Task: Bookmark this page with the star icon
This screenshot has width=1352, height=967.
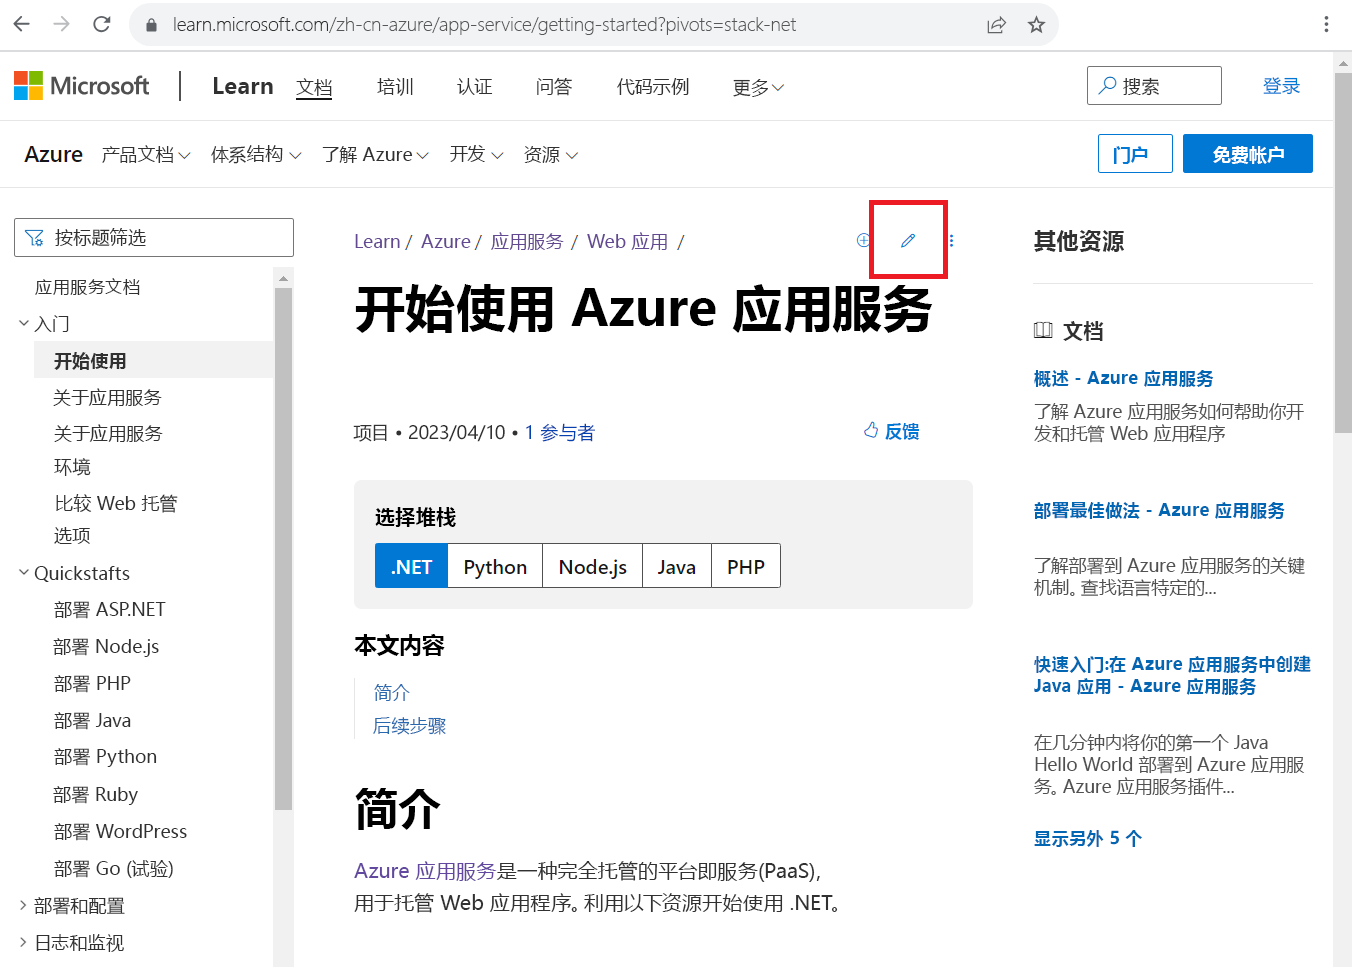Action: click(x=1036, y=25)
